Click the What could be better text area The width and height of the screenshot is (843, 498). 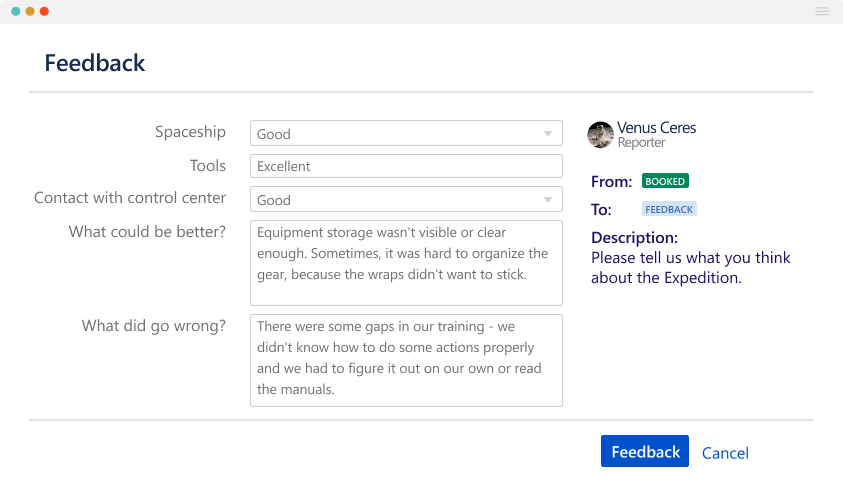pyautogui.click(x=406, y=262)
